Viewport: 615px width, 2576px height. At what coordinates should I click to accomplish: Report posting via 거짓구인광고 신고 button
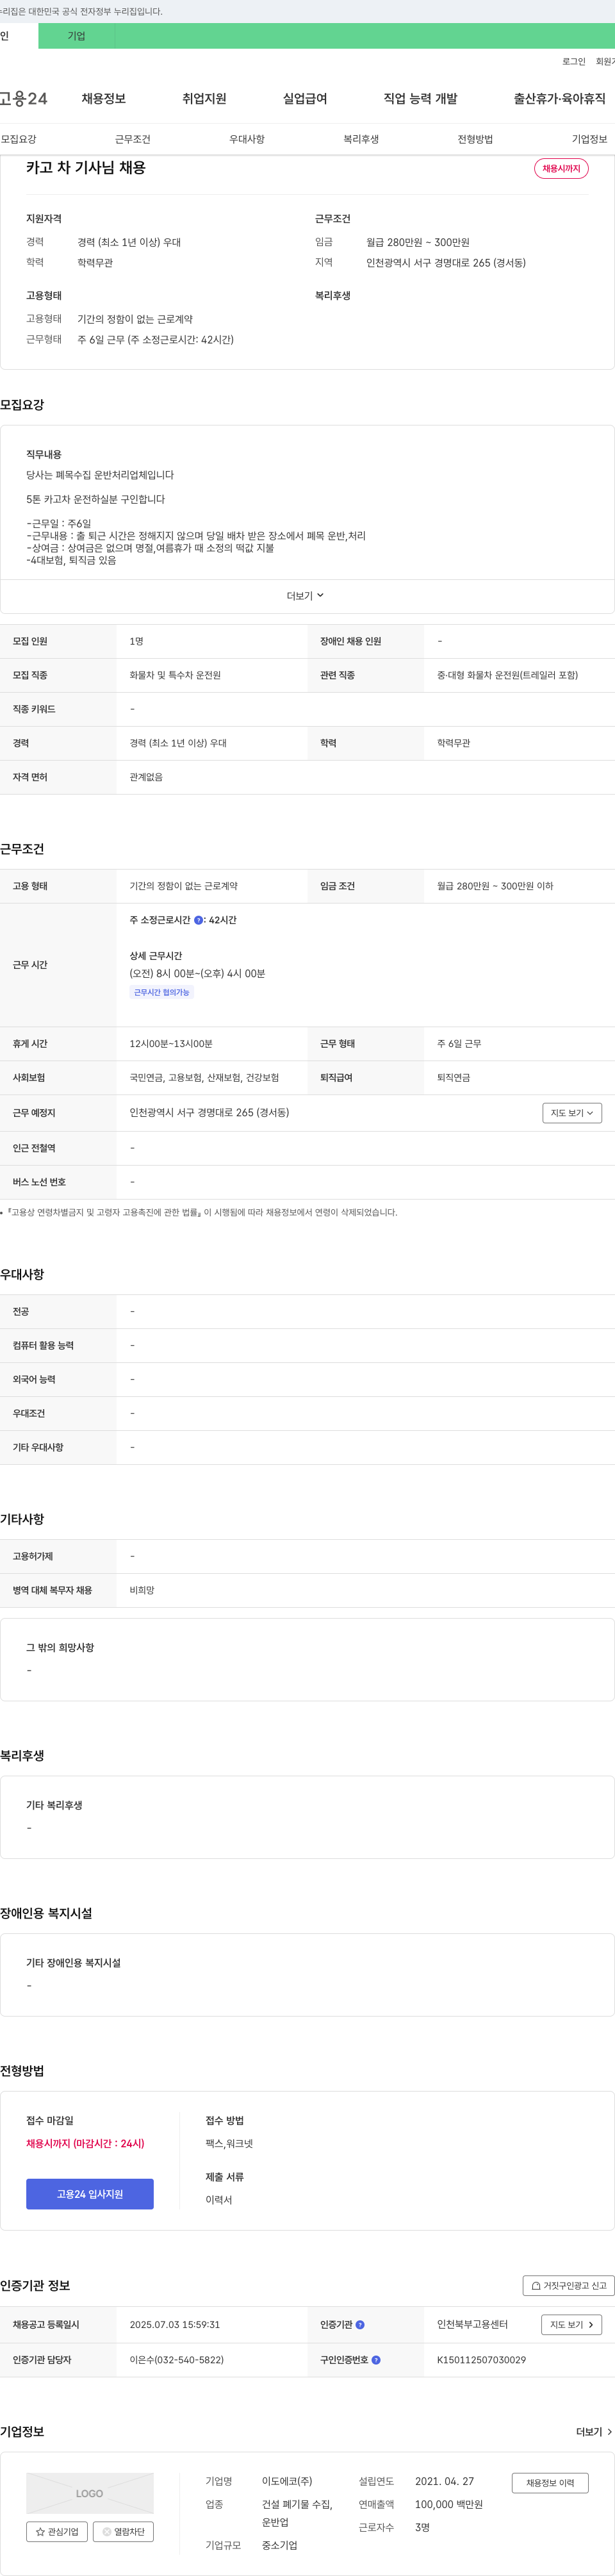point(568,2285)
